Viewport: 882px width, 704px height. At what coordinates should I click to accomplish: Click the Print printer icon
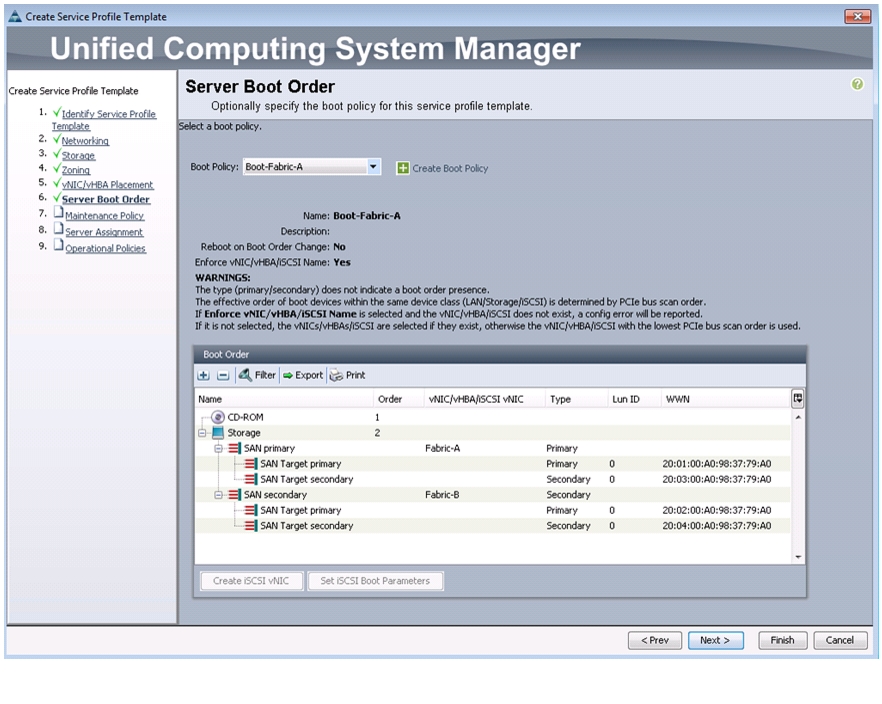[x=336, y=376]
